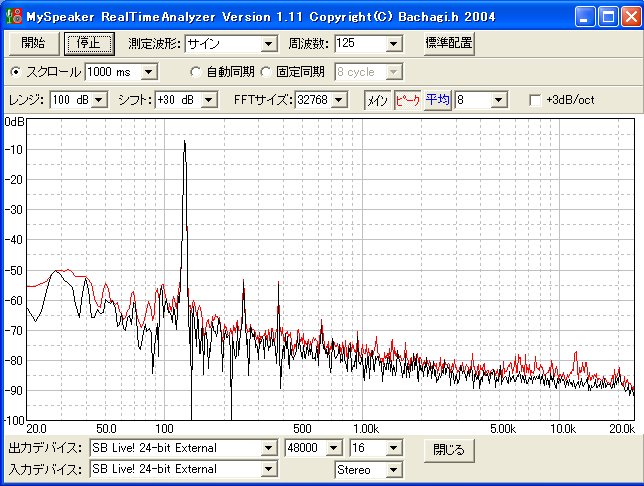Expand the 1000 ms scroll time dropdown

pyautogui.click(x=149, y=72)
